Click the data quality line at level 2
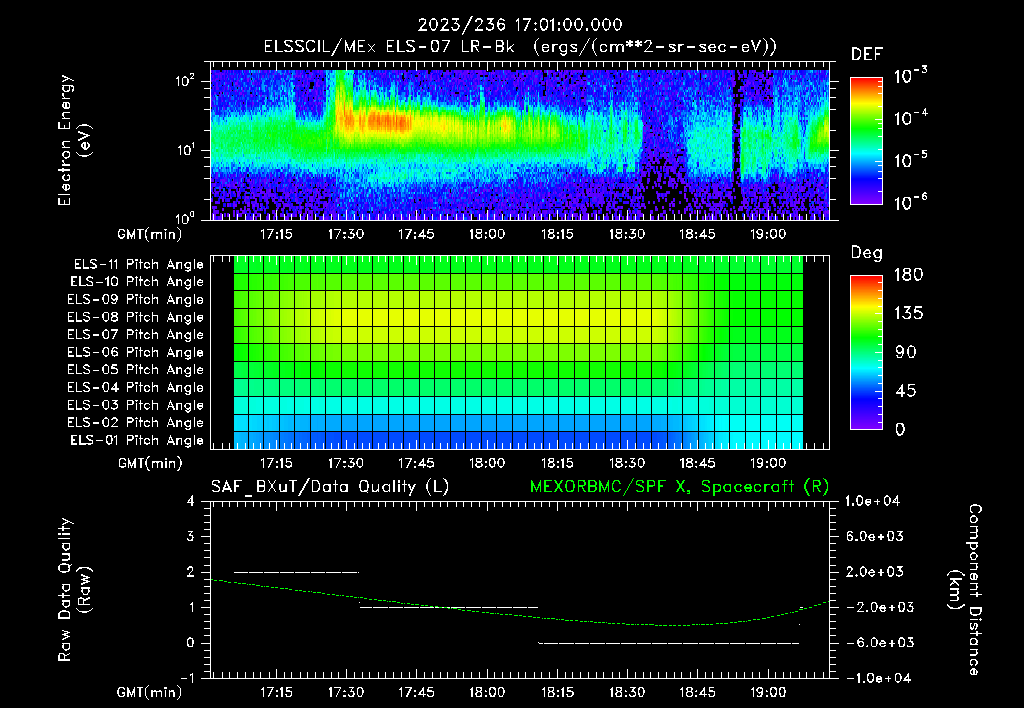Viewport: 1024px width, 708px height. pyautogui.click(x=296, y=572)
